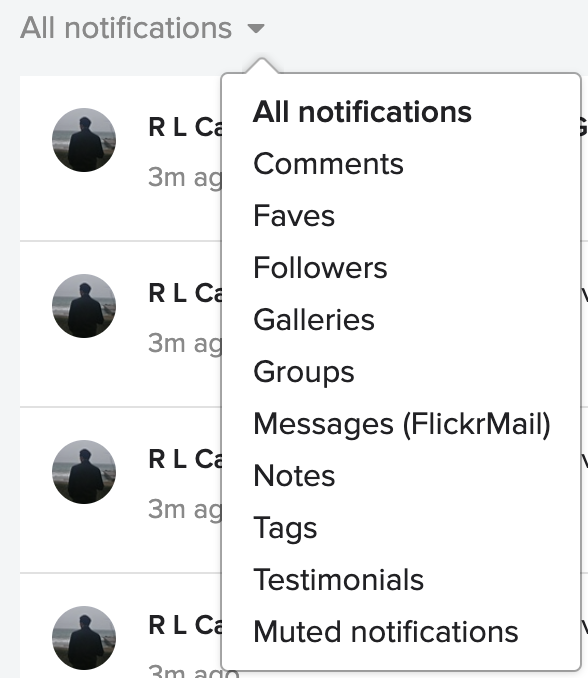Click the first notification's profile avatar
The height and width of the screenshot is (678, 588).
pyautogui.click(x=84, y=140)
